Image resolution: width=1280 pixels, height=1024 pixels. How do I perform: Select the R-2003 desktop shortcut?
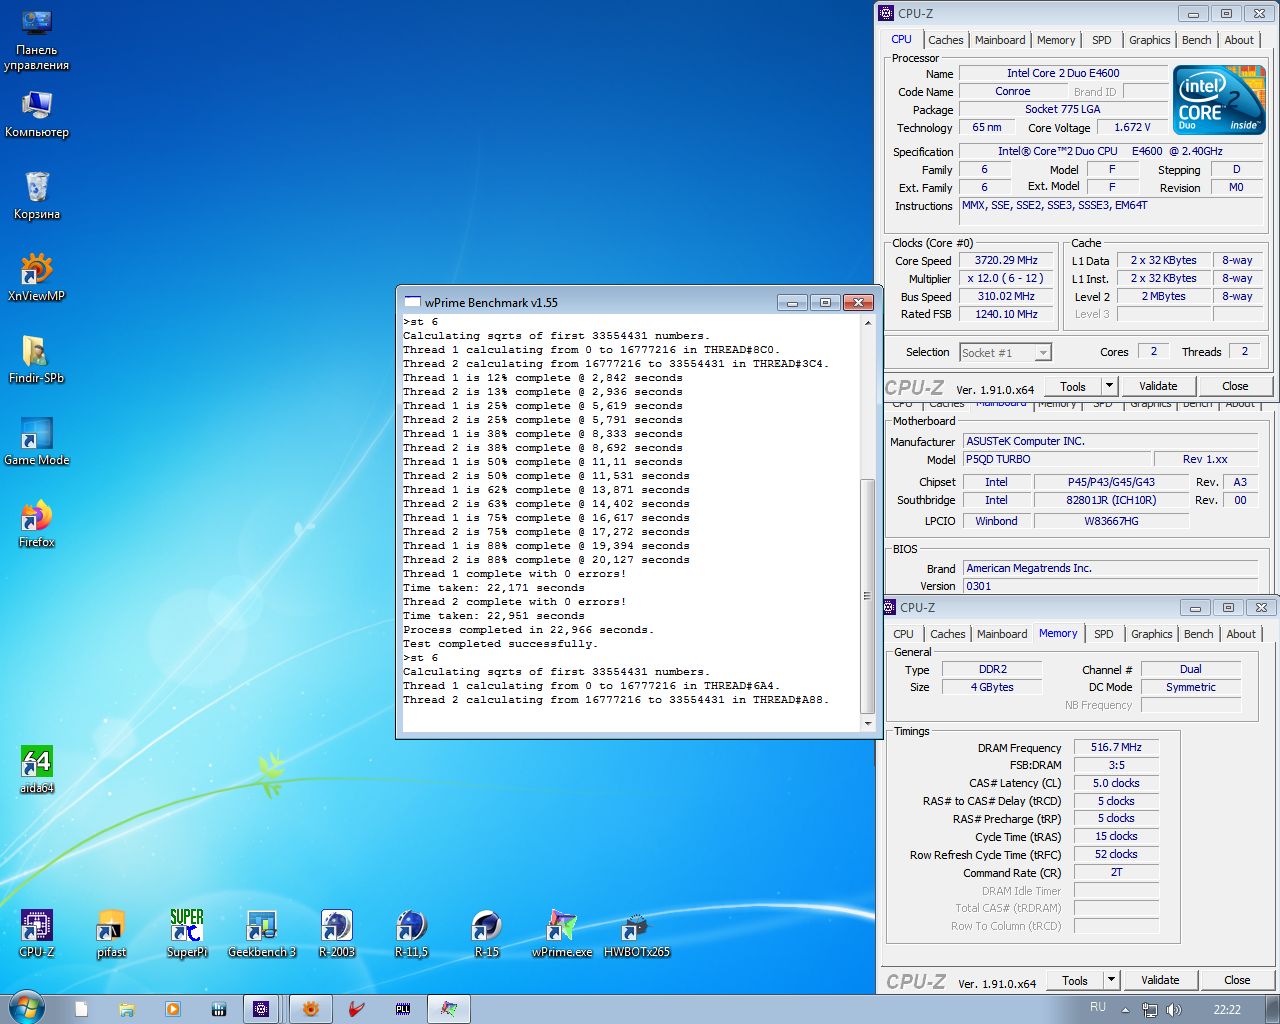pos(337,934)
